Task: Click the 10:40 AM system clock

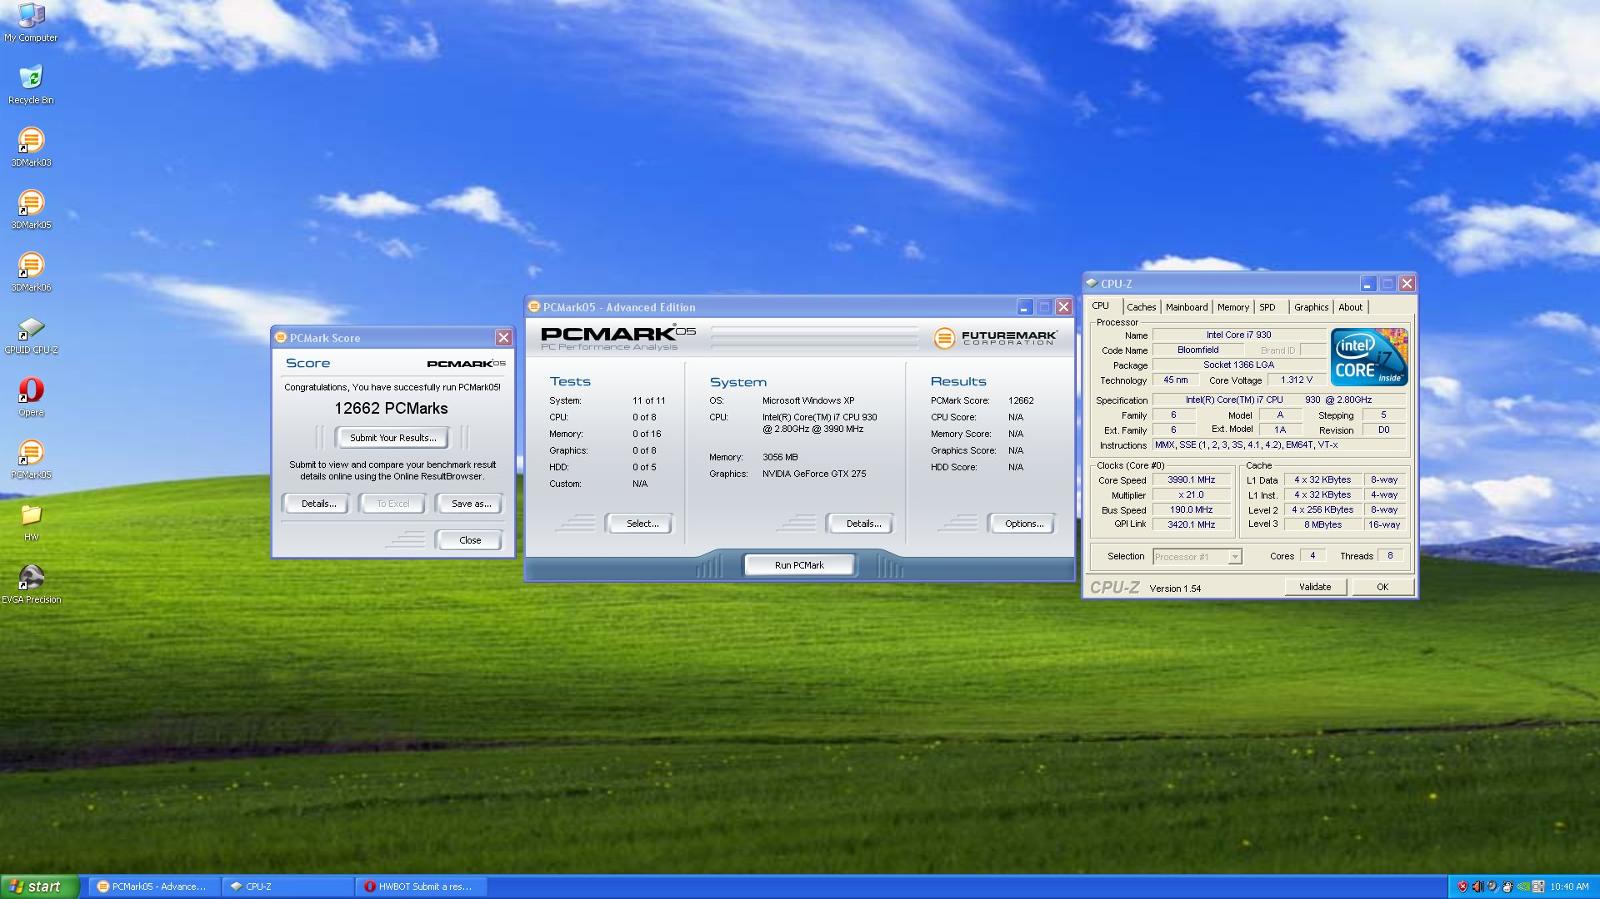Action: pyautogui.click(x=1569, y=886)
